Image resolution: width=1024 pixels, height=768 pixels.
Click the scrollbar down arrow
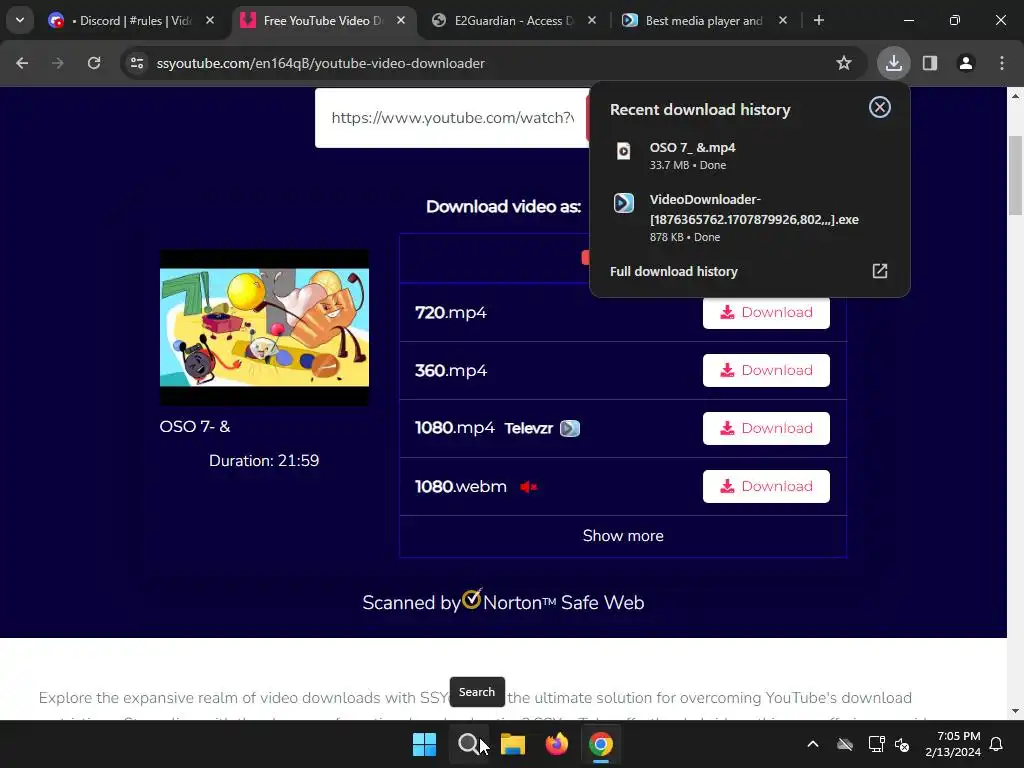pyautogui.click(x=1016, y=711)
